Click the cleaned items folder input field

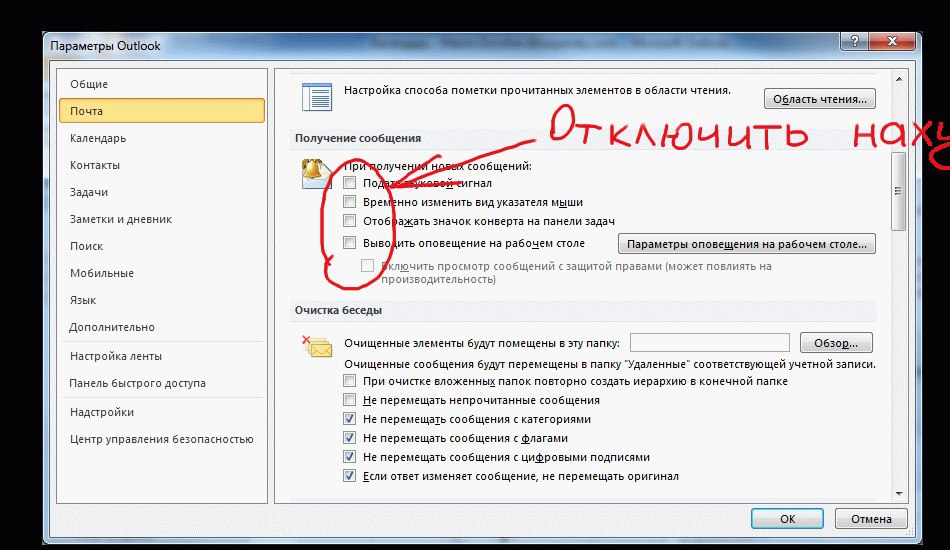pyautogui.click(x=709, y=342)
